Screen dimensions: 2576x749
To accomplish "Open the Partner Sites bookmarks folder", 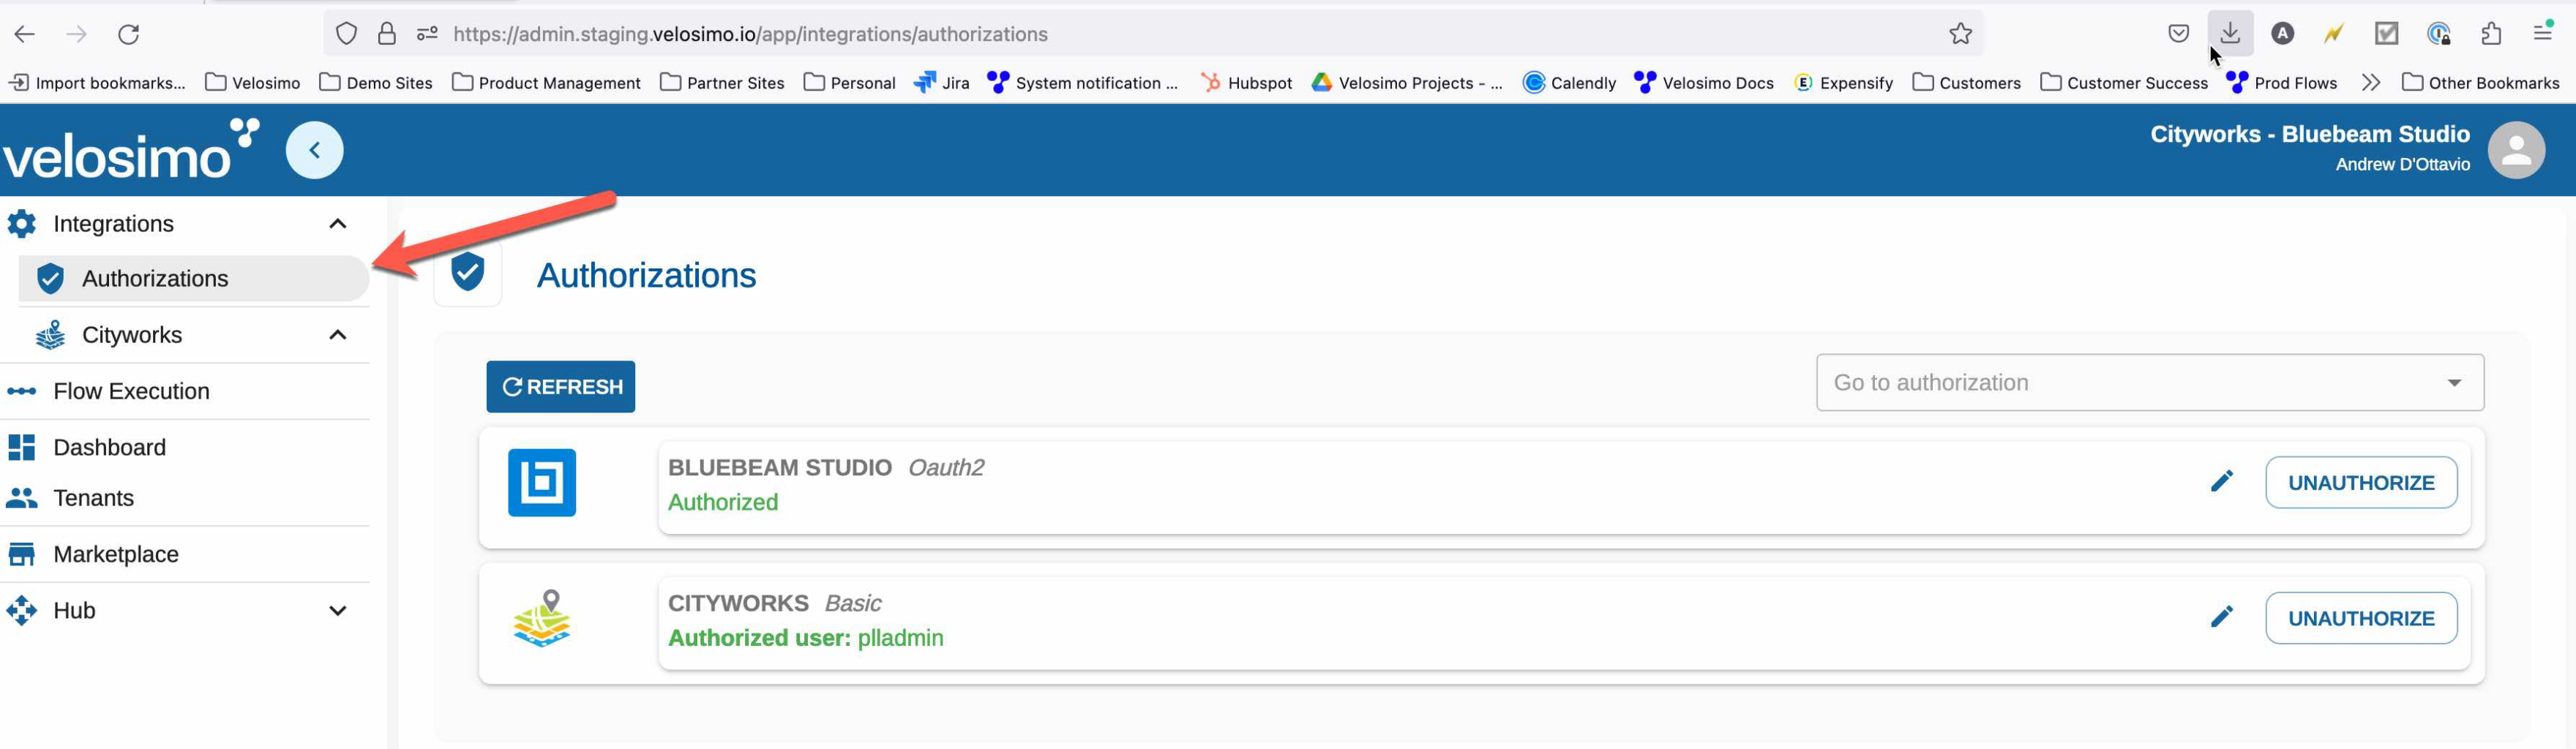I will 722,83.
